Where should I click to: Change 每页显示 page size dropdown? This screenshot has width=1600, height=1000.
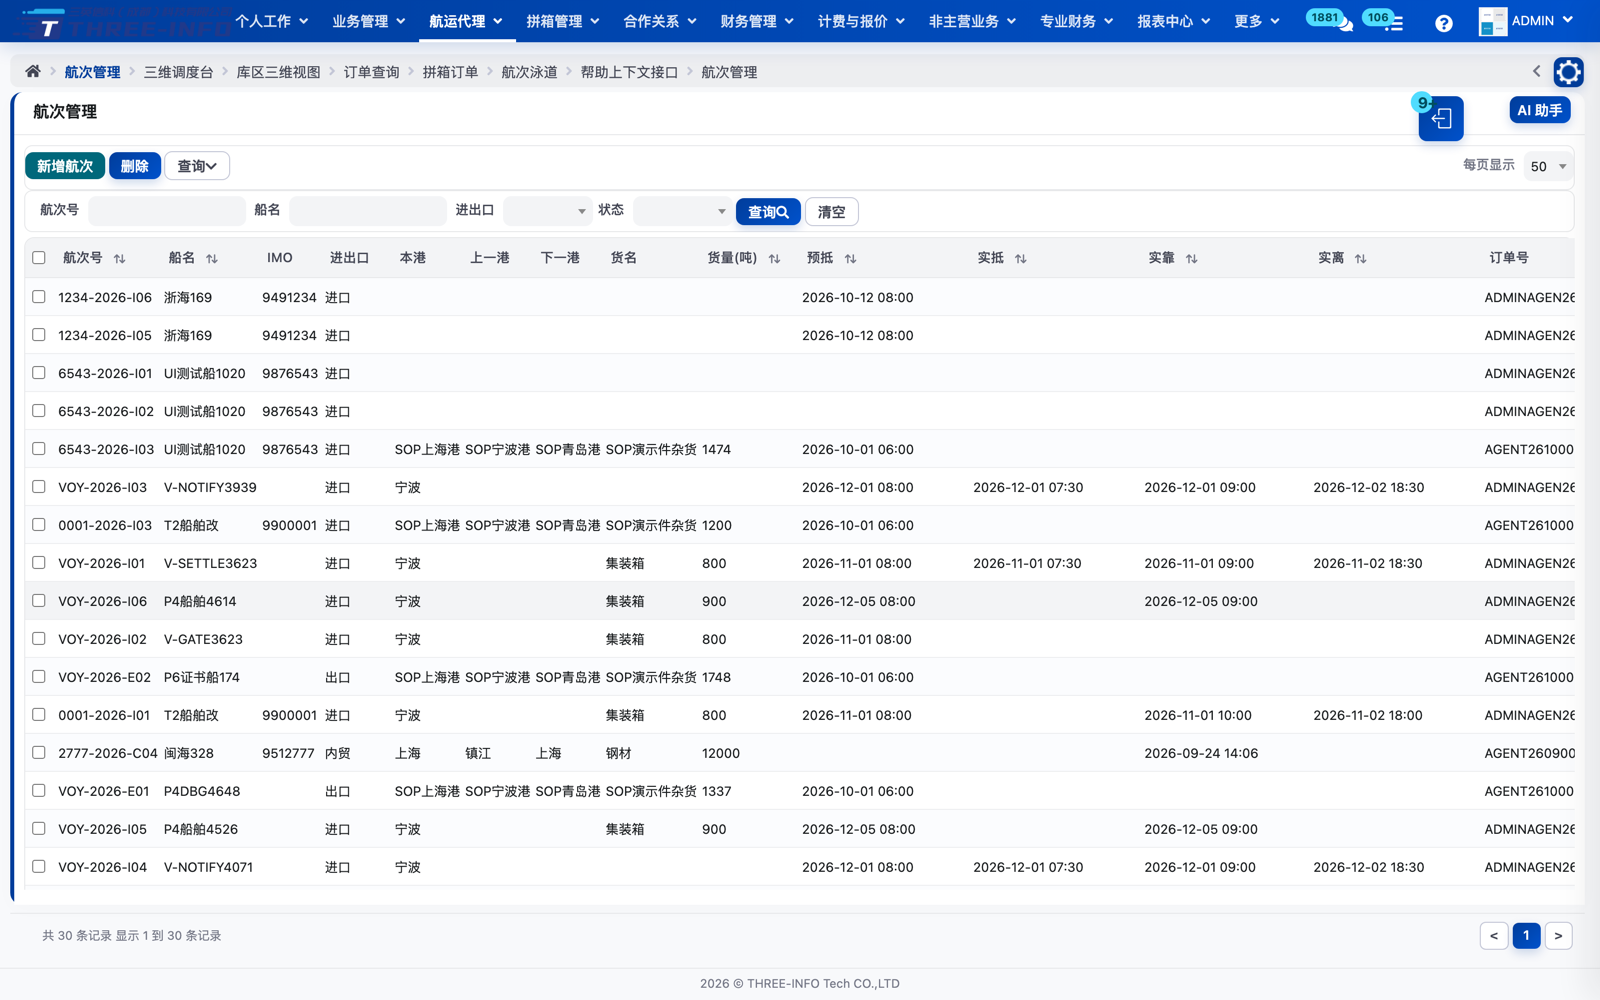tap(1548, 166)
